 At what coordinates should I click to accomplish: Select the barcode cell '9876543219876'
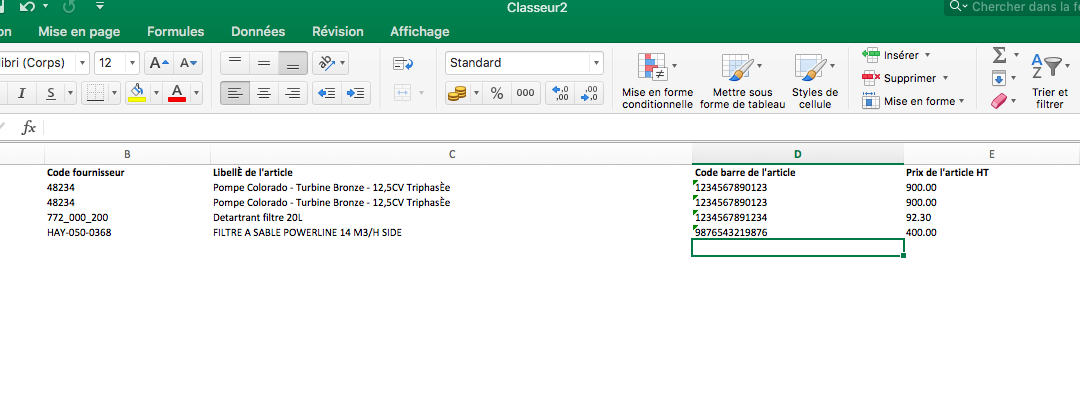tap(798, 233)
